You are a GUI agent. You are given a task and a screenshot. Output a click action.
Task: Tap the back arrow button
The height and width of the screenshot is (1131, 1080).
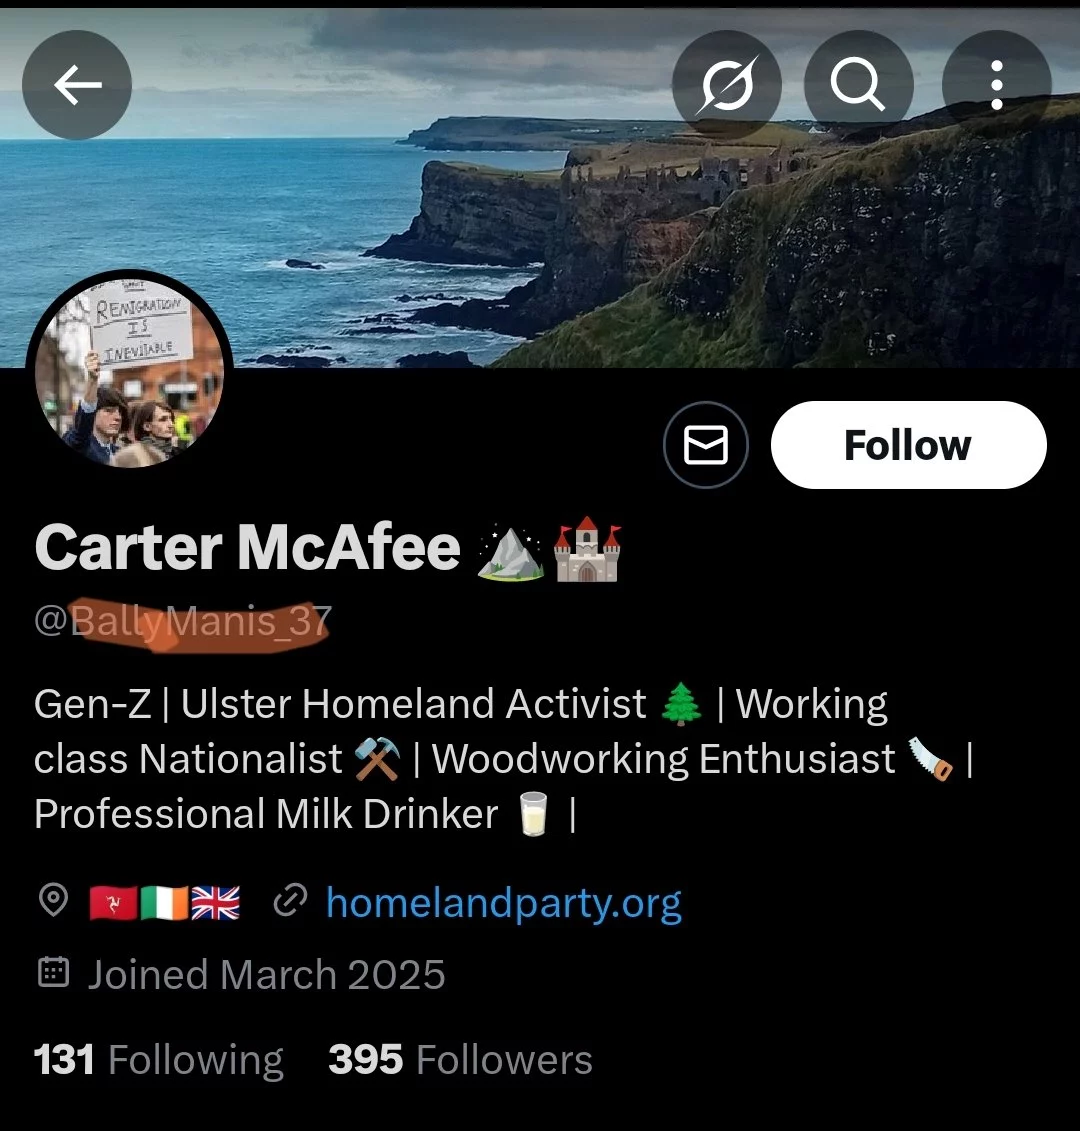[76, 84]
